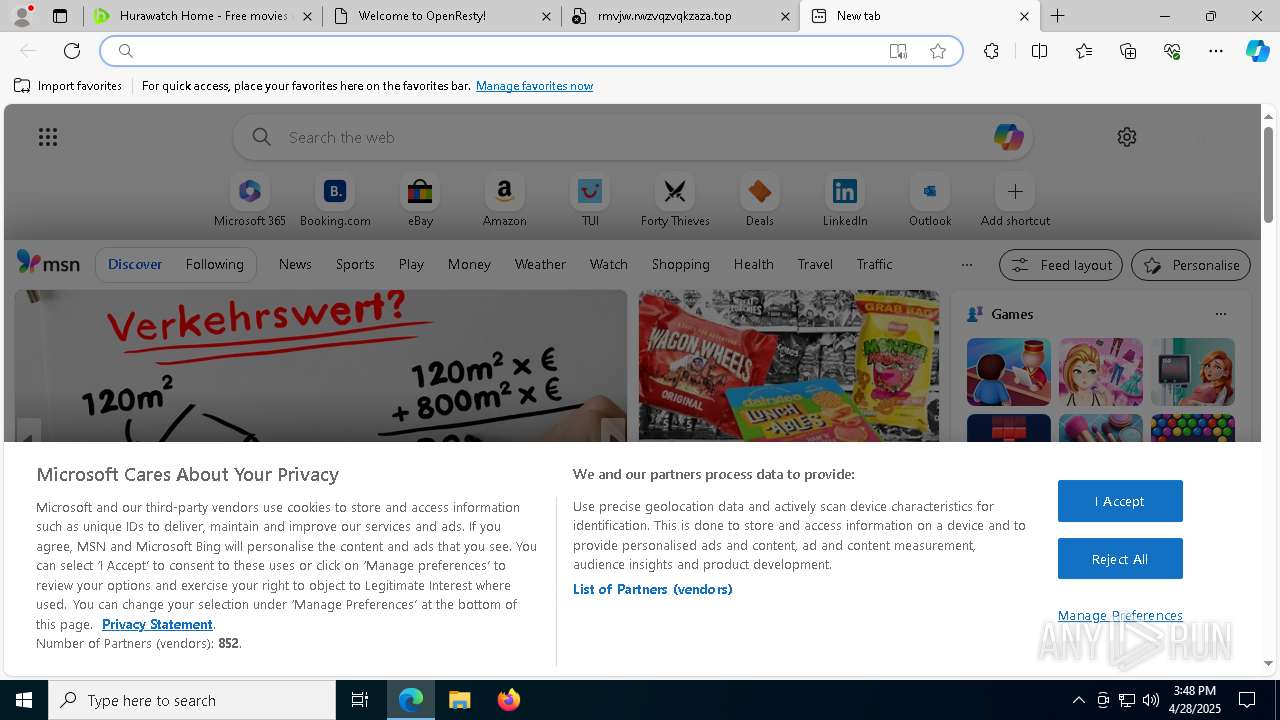
Task: Open News category in MSN
Action: coord(295,264)
